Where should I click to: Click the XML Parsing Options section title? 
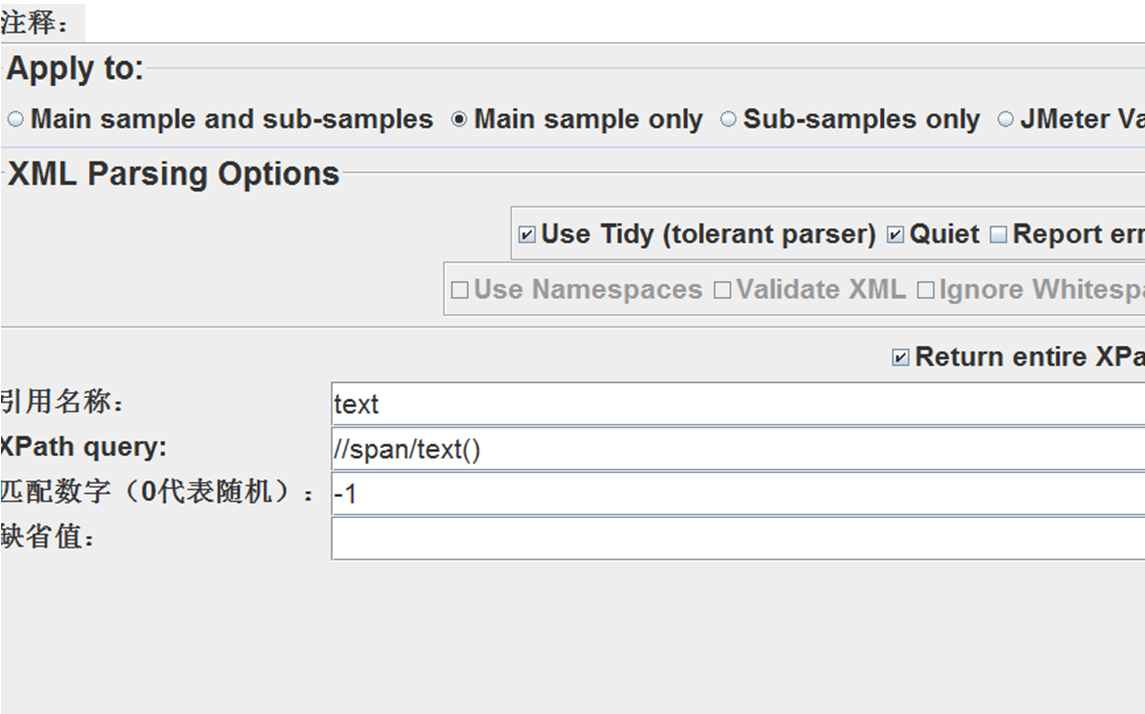point(174,174)
